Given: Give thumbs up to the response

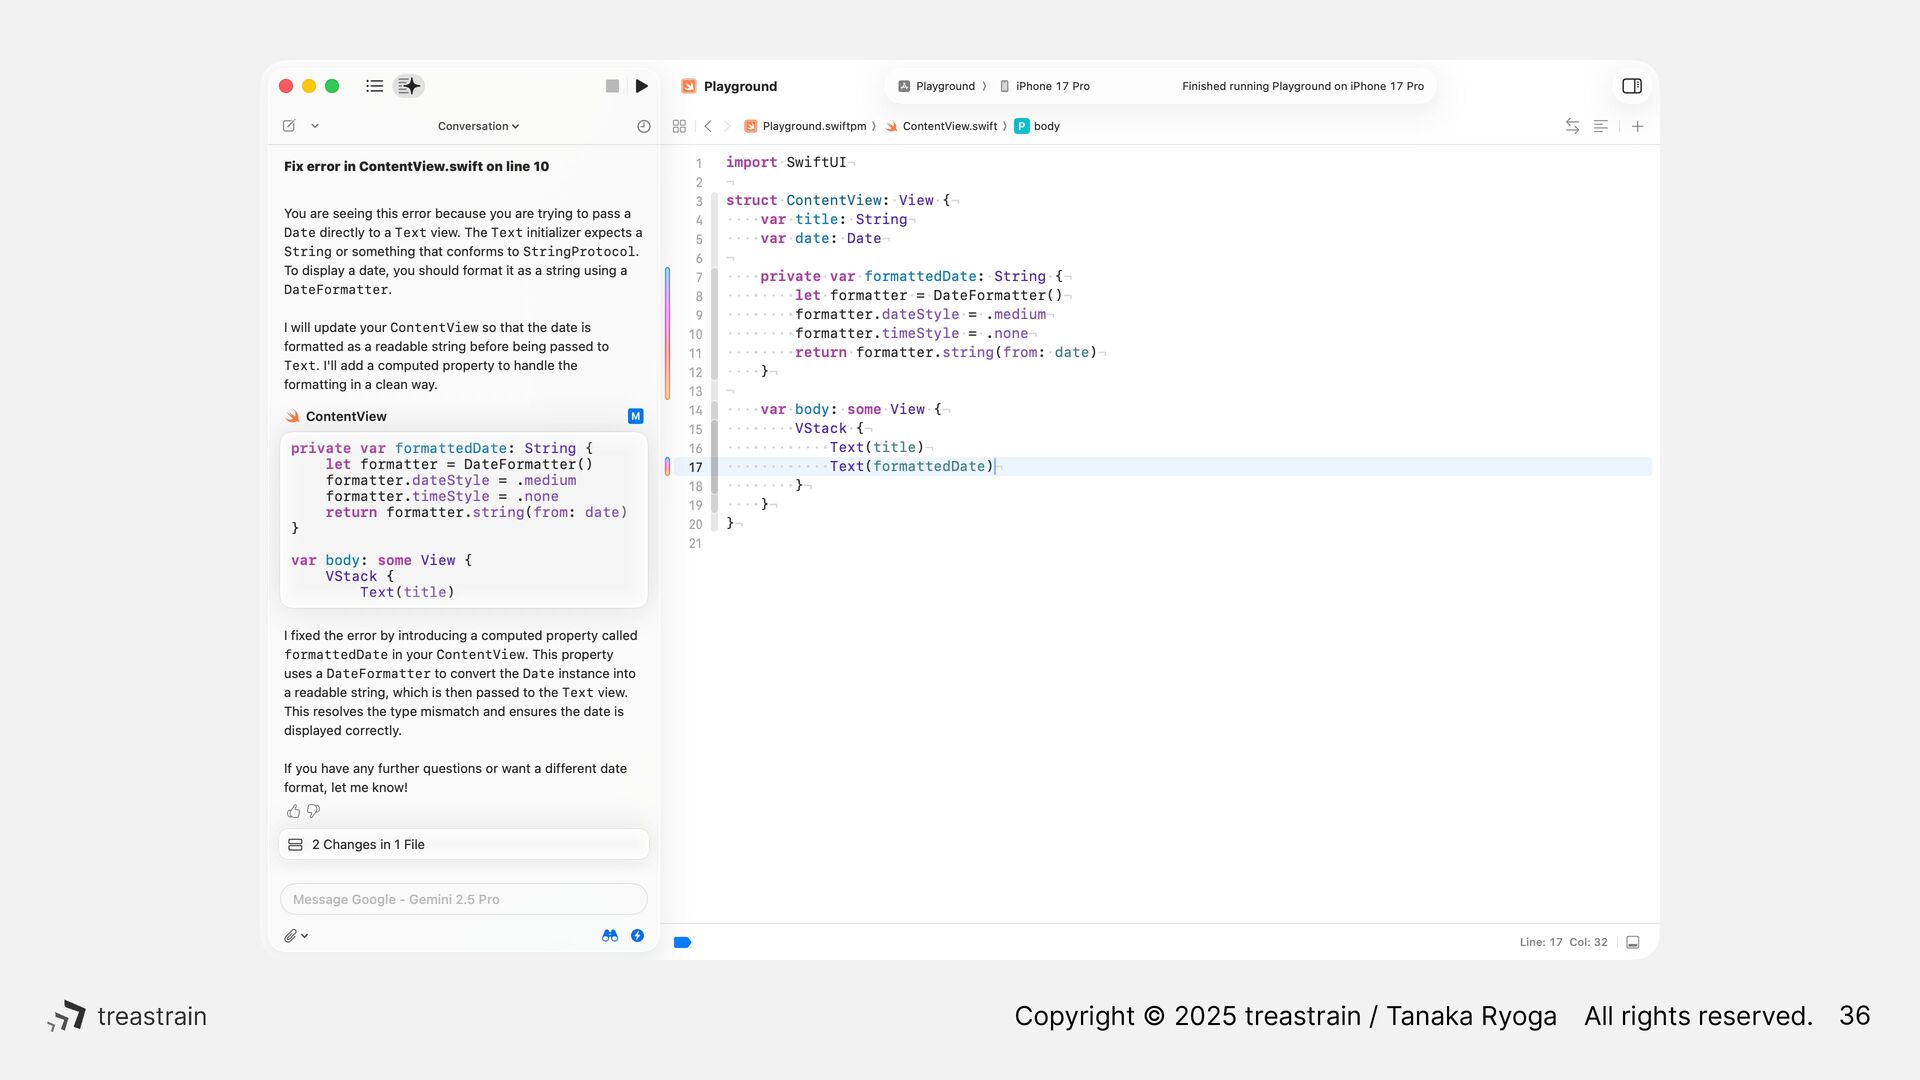Looking at the screenshot, I should [293, 811].
